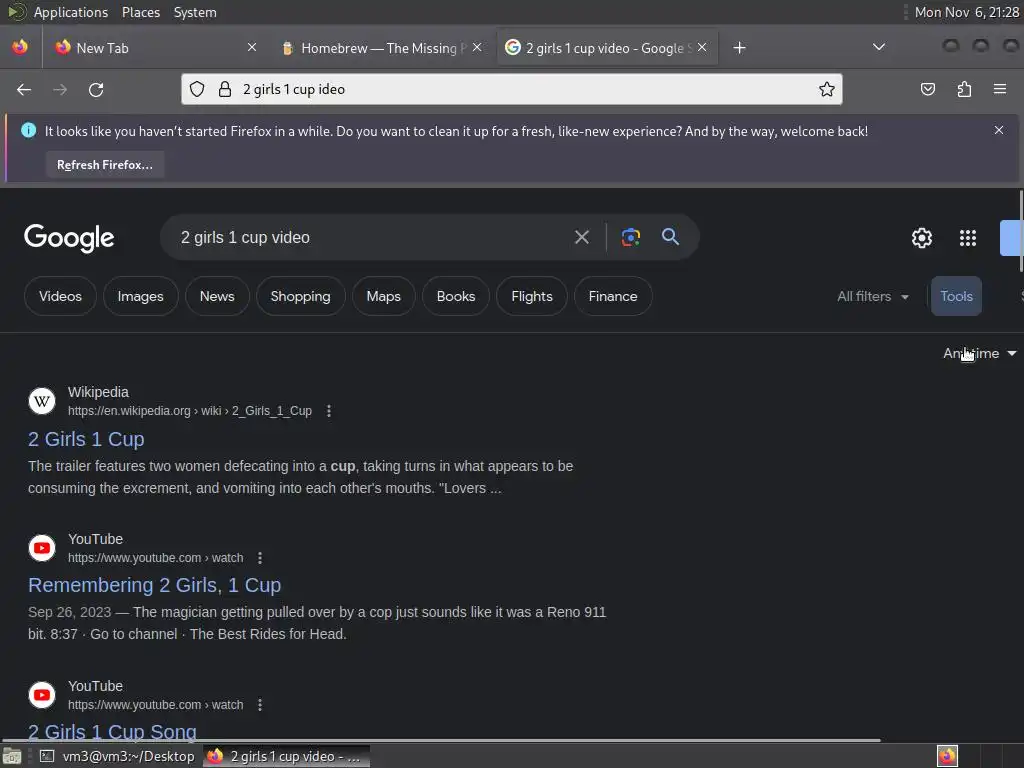List all tabs with the chevron
Screen dimensions: 1024x768
(x=879, y=47)
